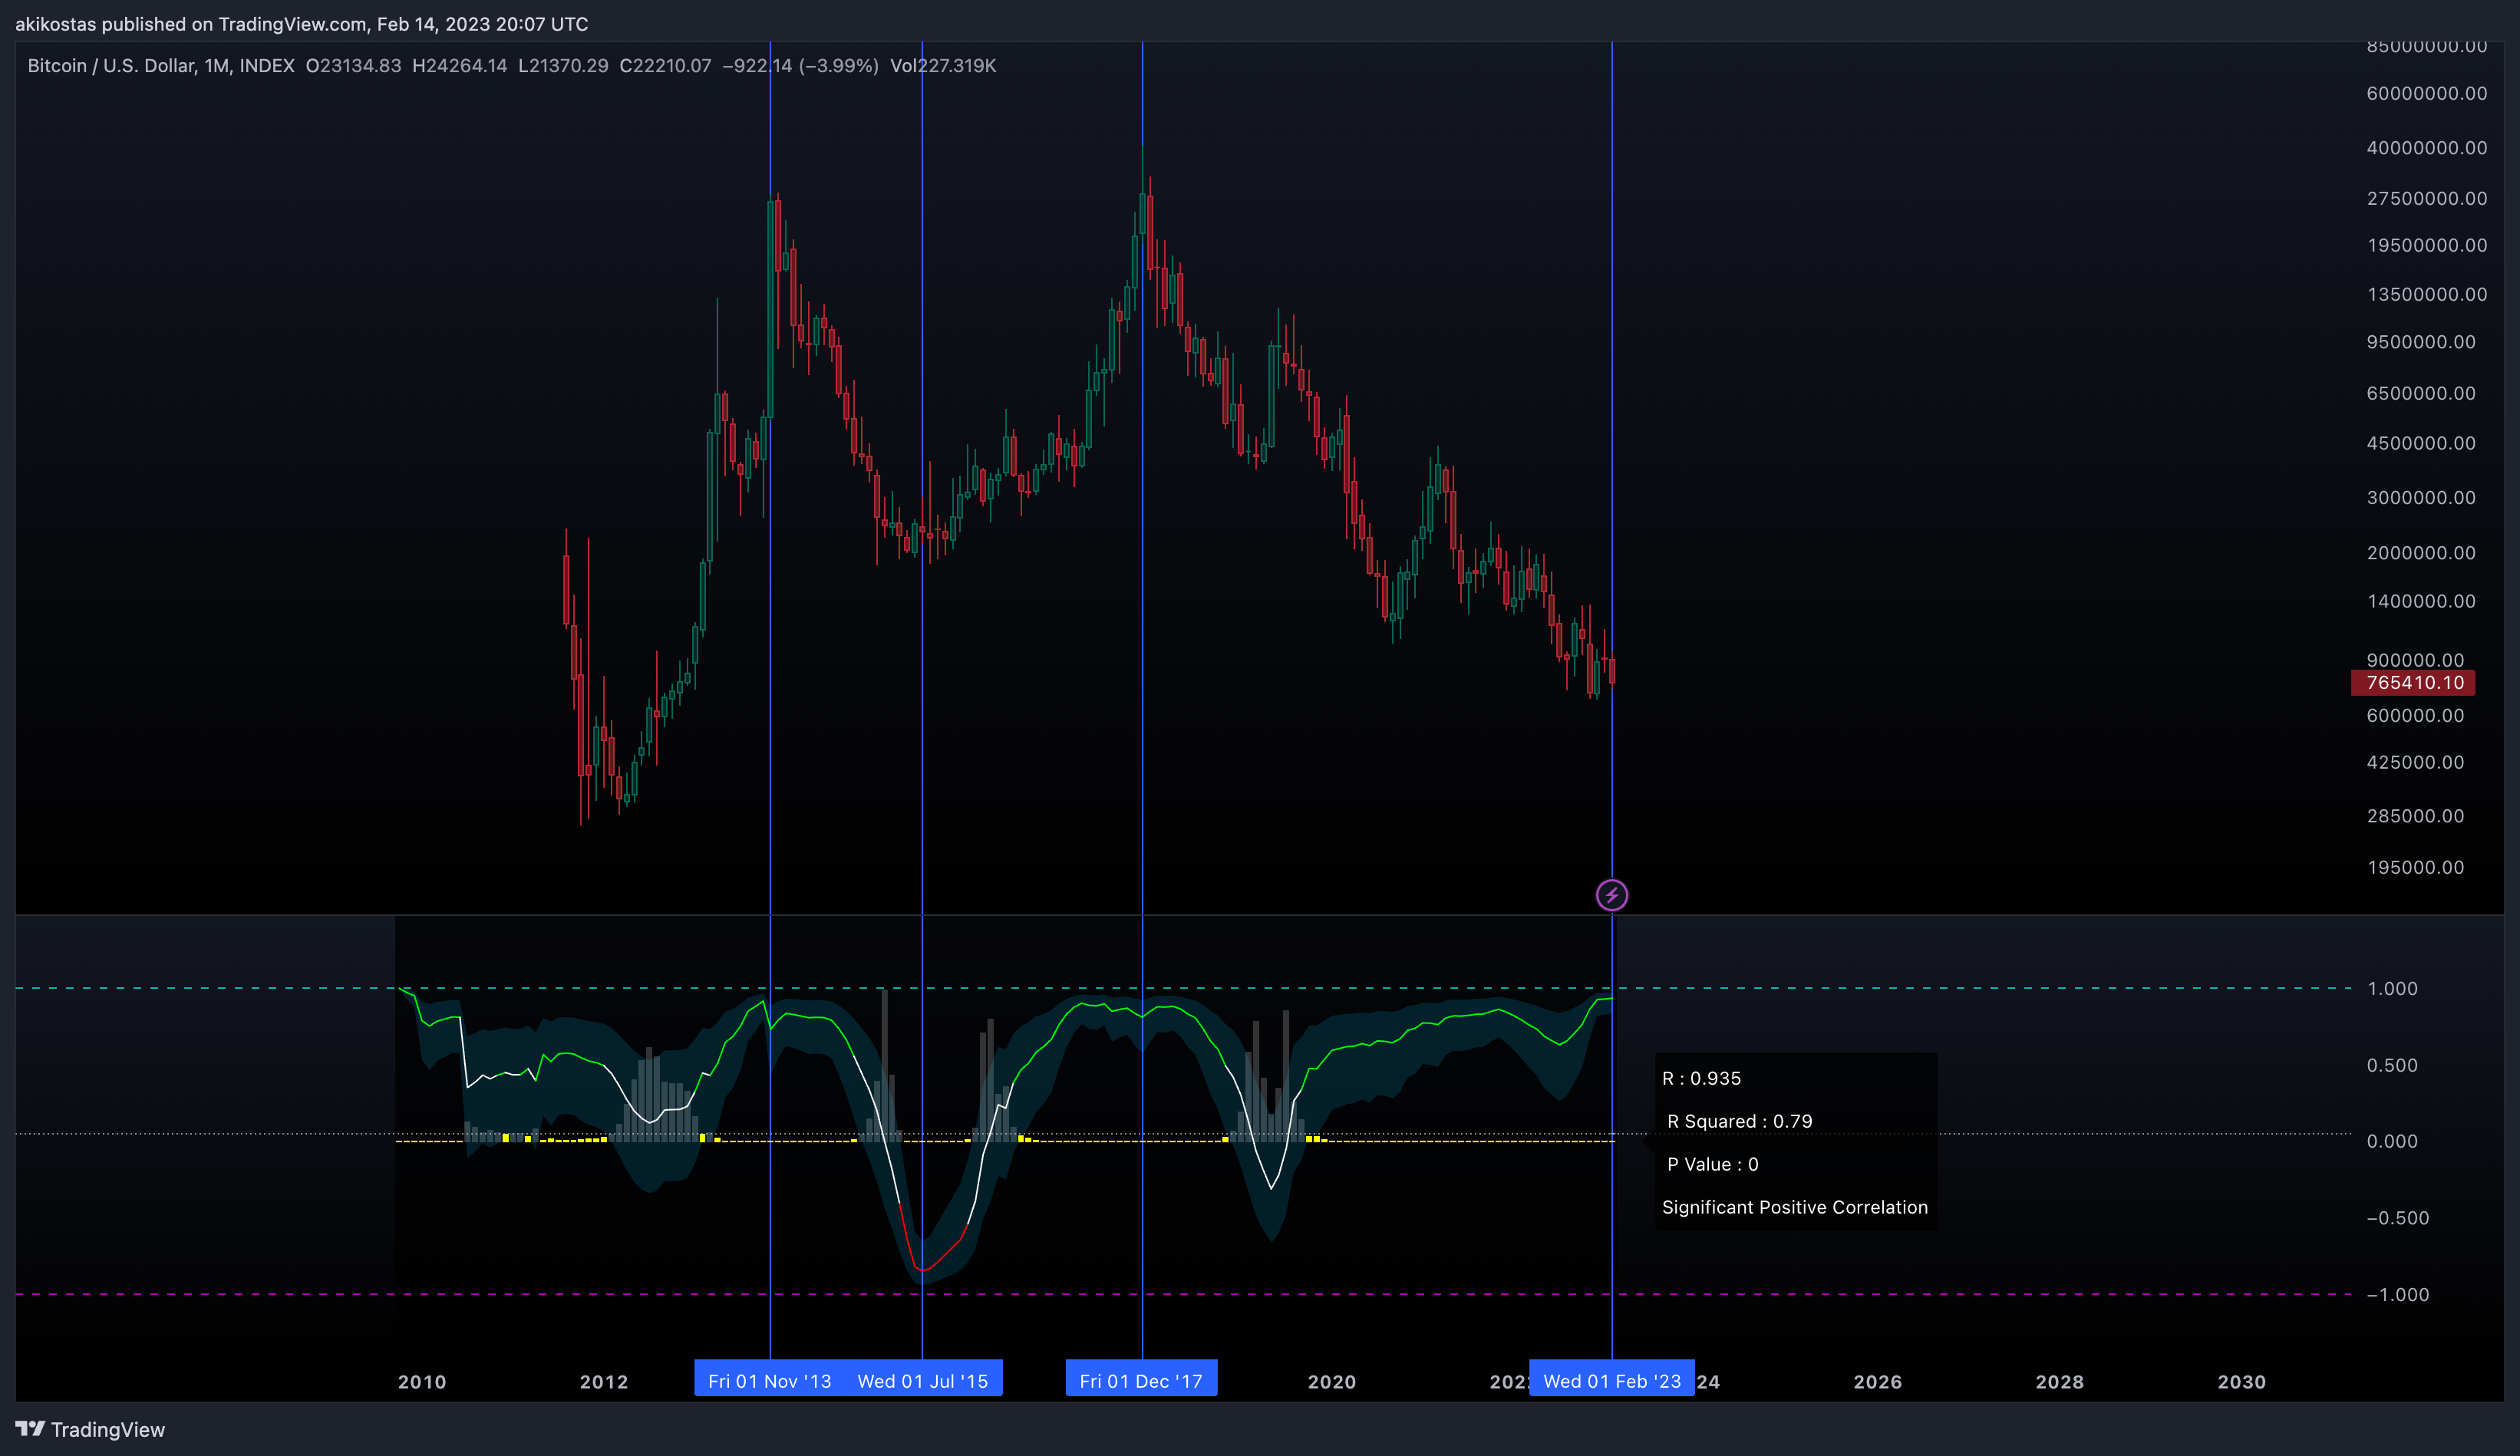Click the 1.000 correlation scale label
Image resolution: width=2520 pixels, height=1456 pixels.
click(x=2392, y=988)
